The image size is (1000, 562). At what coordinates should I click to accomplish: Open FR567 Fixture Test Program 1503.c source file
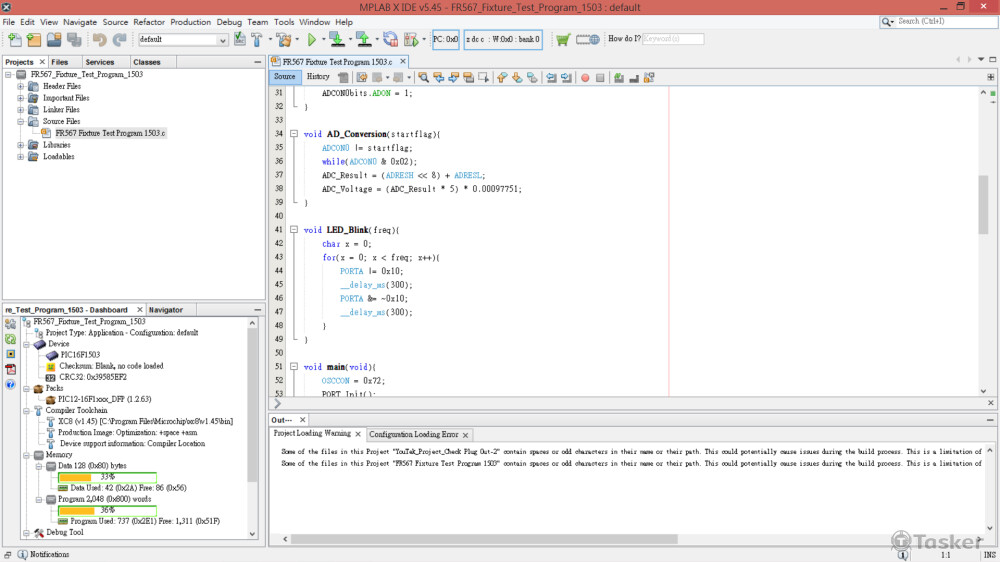tap(110, 133)
